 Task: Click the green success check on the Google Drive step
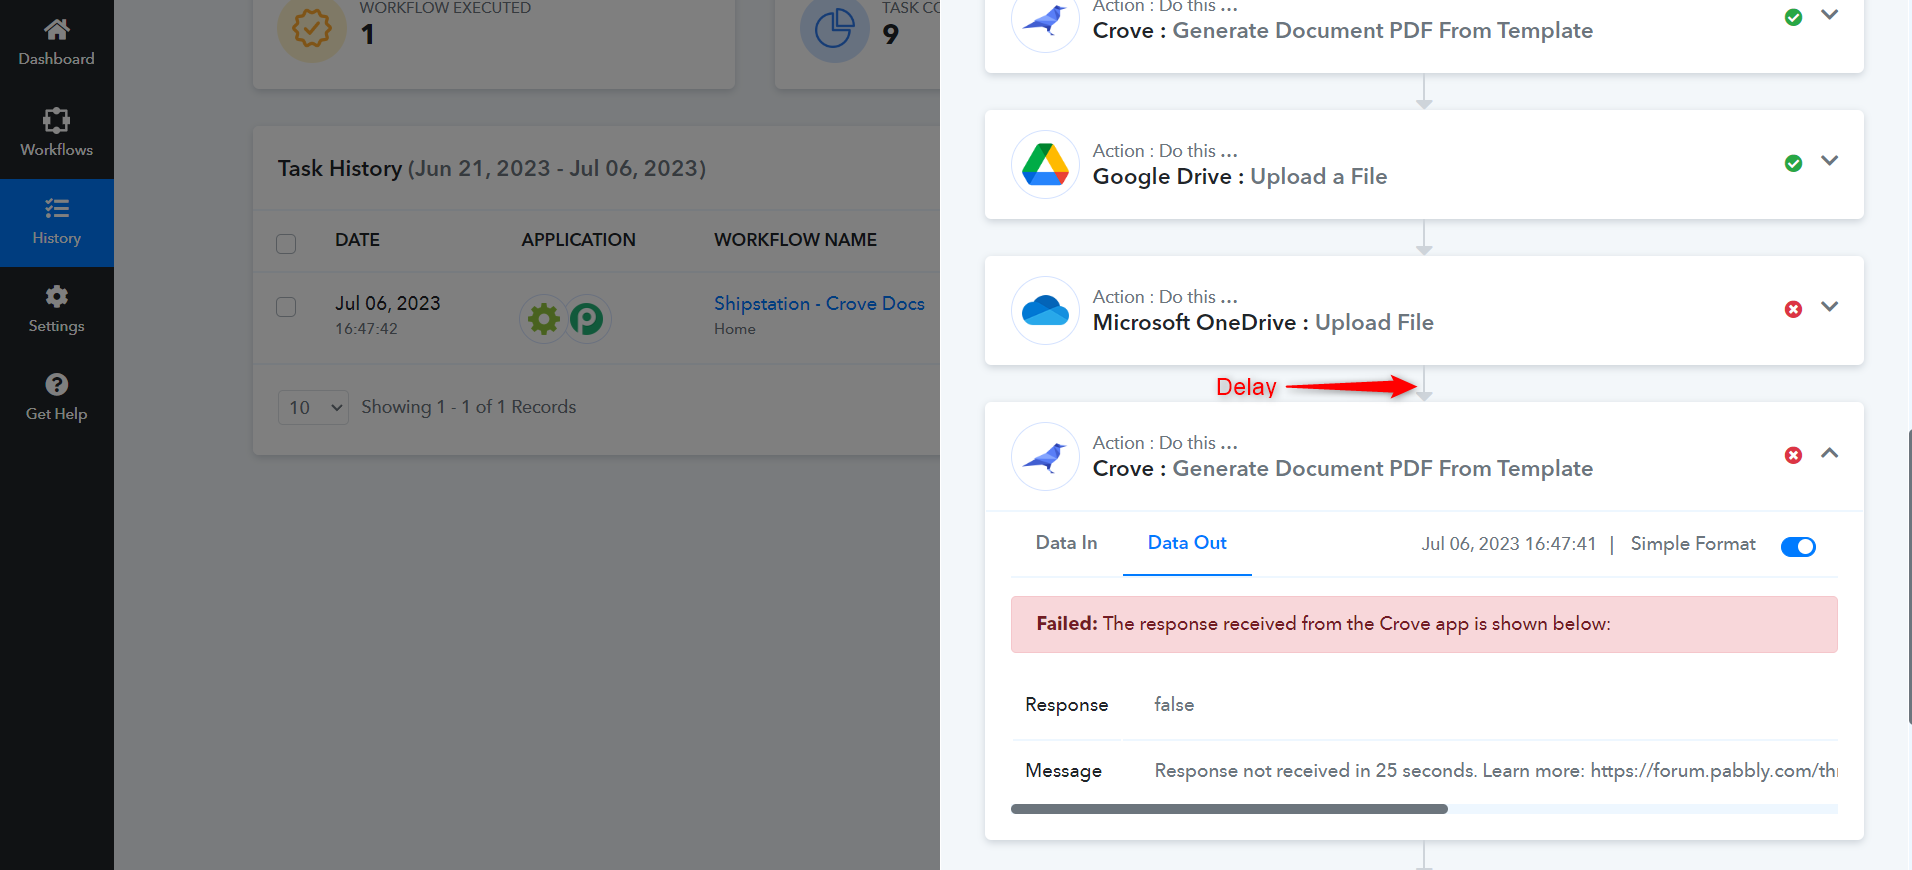[1794, 163]
